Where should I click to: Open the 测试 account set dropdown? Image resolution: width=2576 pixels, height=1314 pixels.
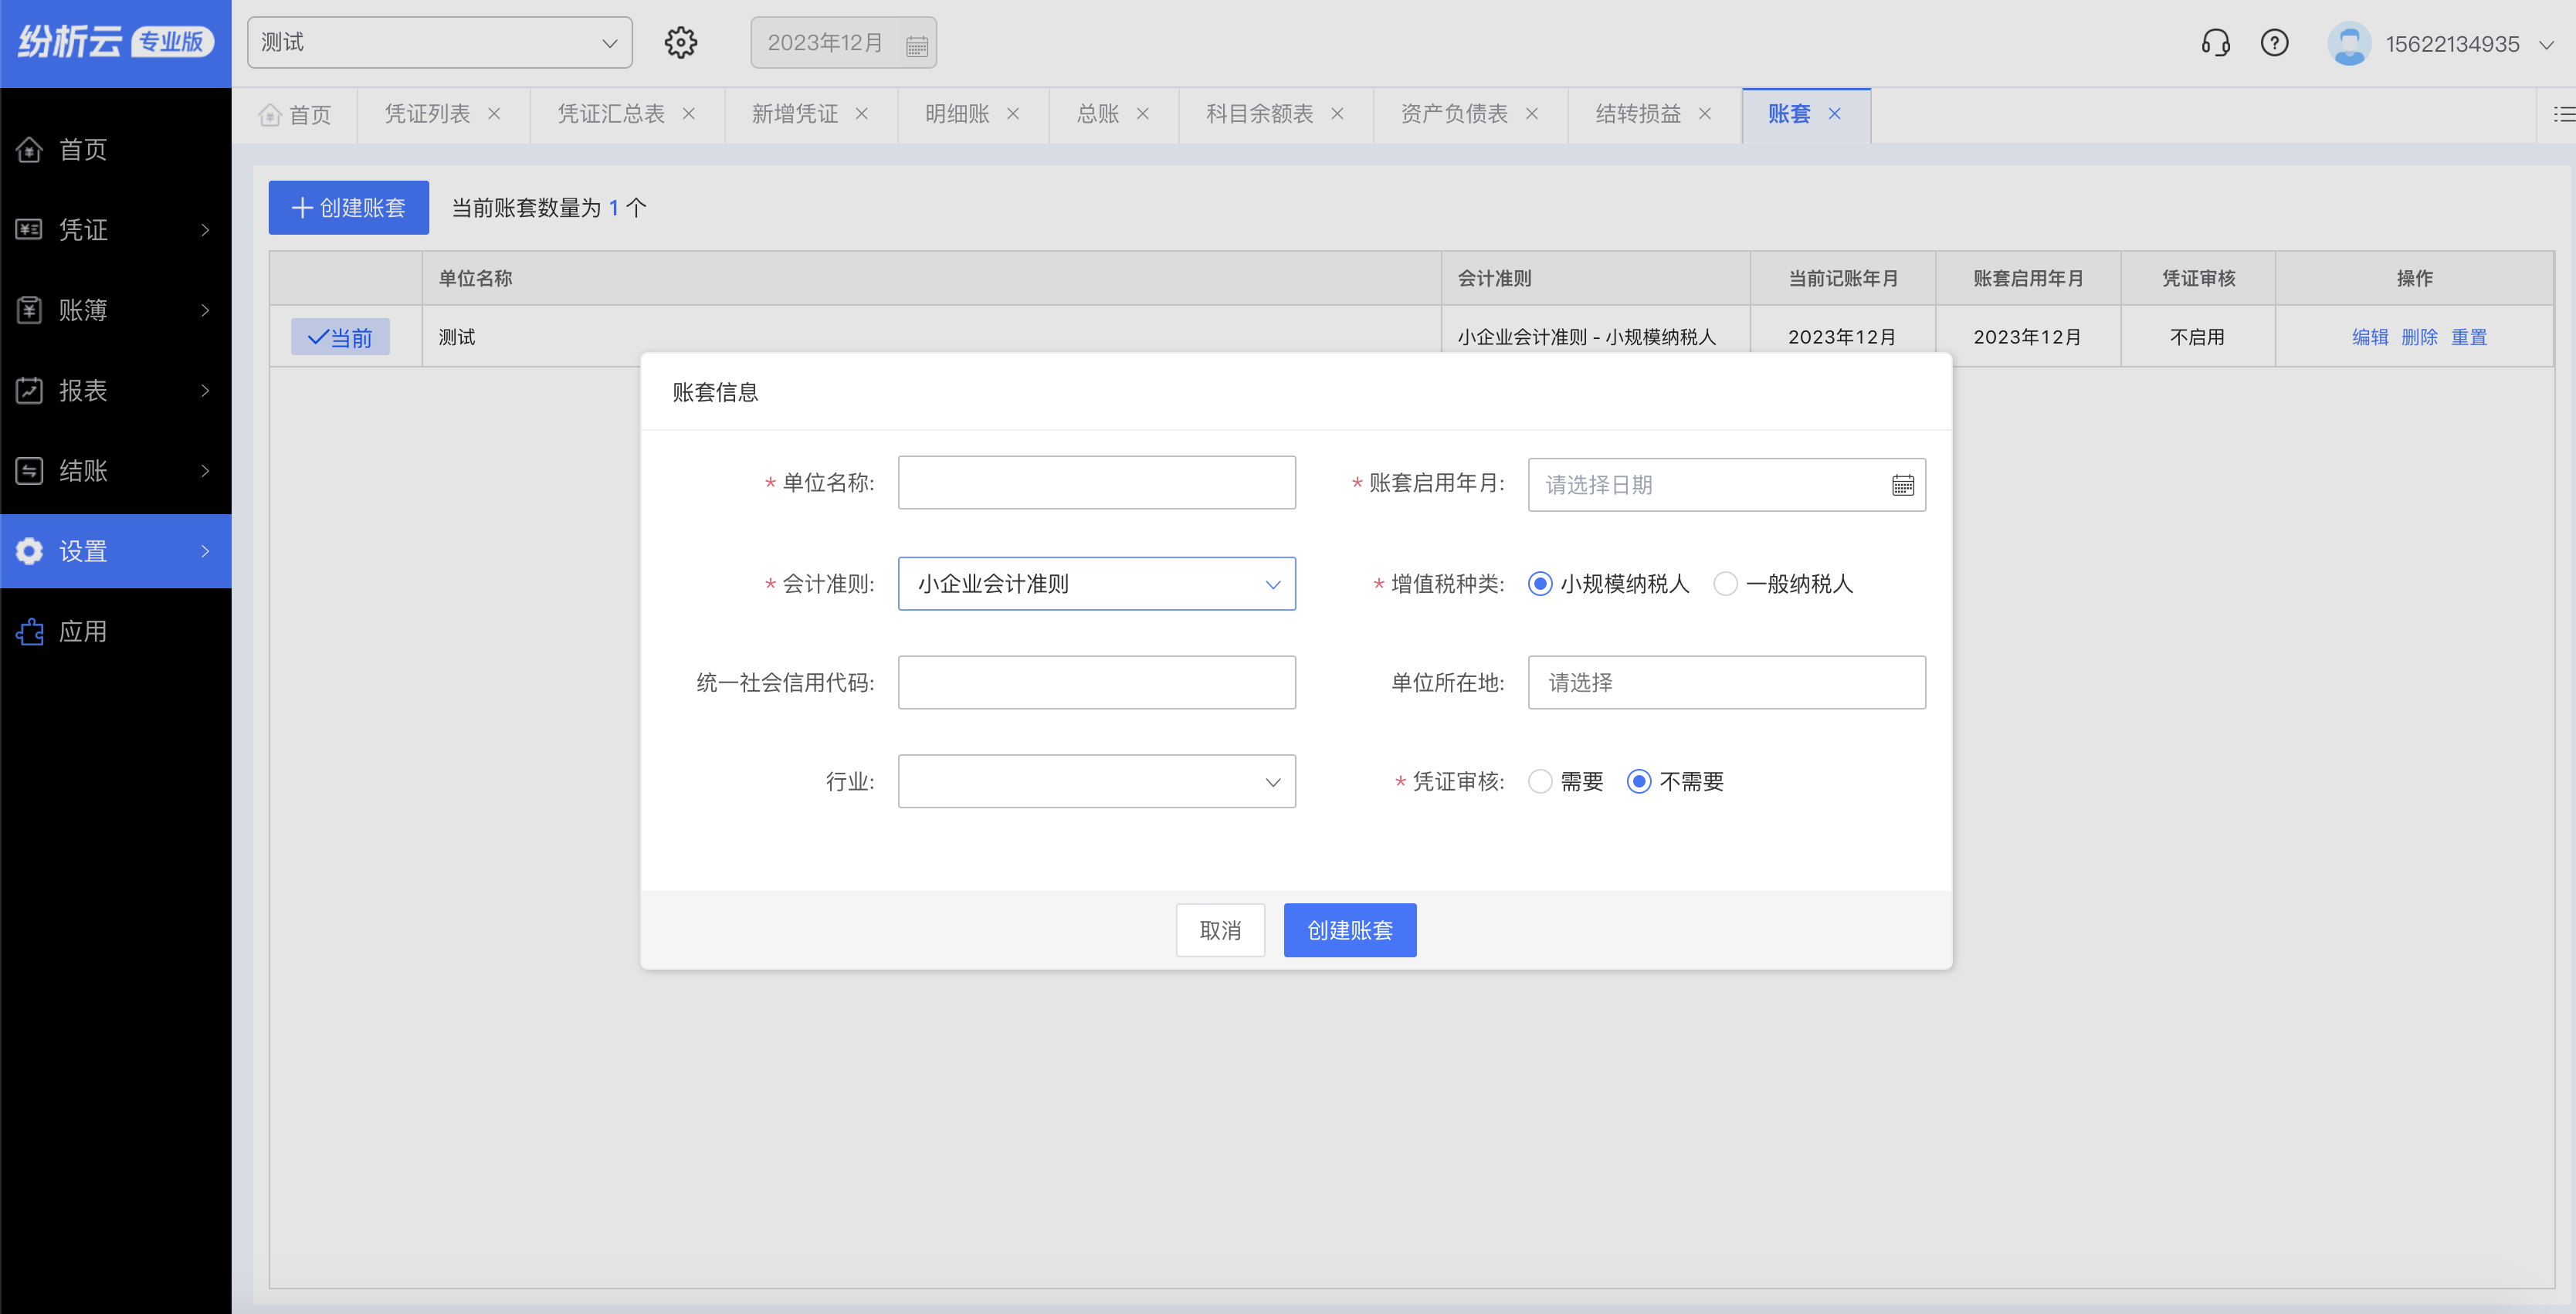point(440,43)
